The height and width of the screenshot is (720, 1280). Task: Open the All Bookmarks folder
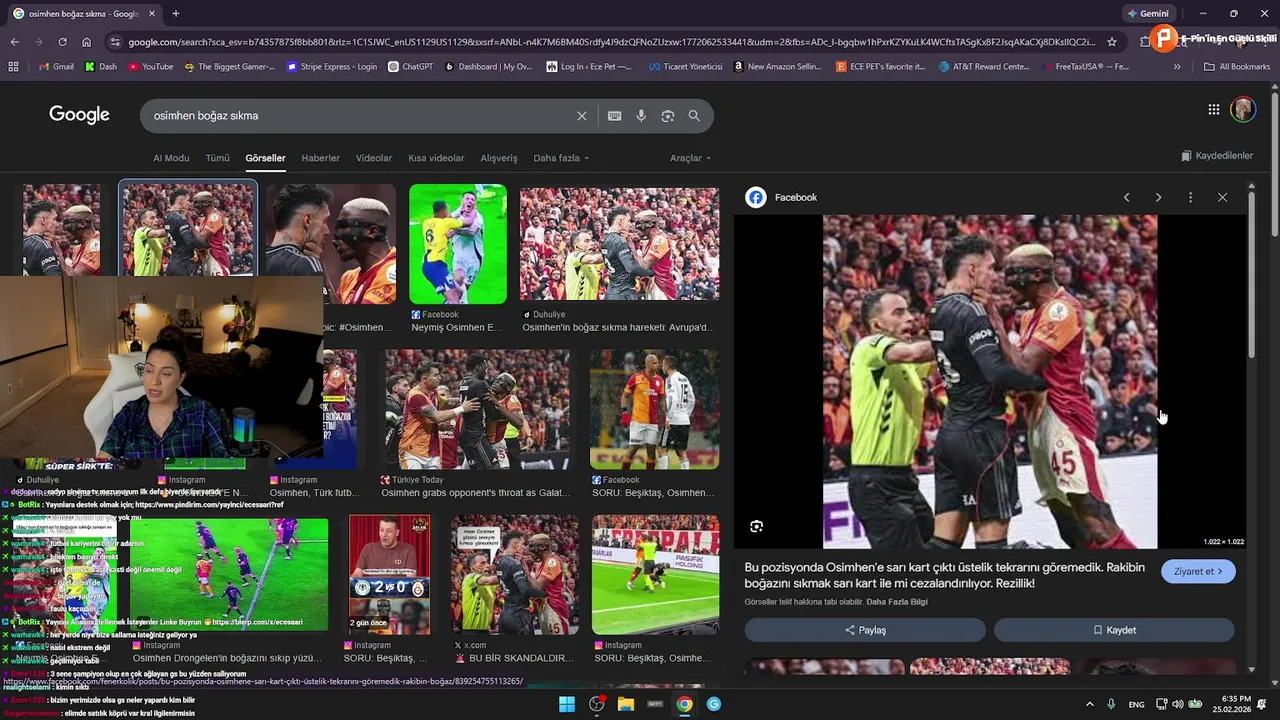tap(1236, 67)
